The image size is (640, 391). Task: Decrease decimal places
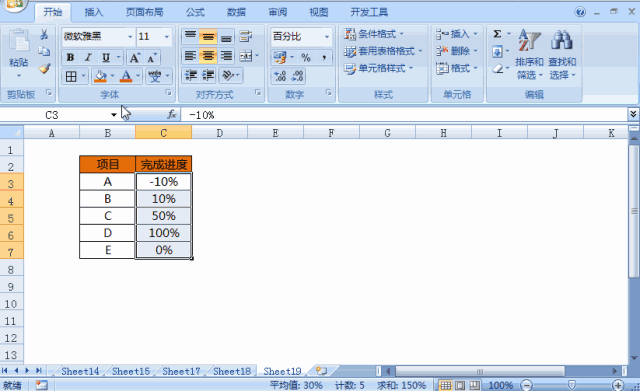pos(298,76)
